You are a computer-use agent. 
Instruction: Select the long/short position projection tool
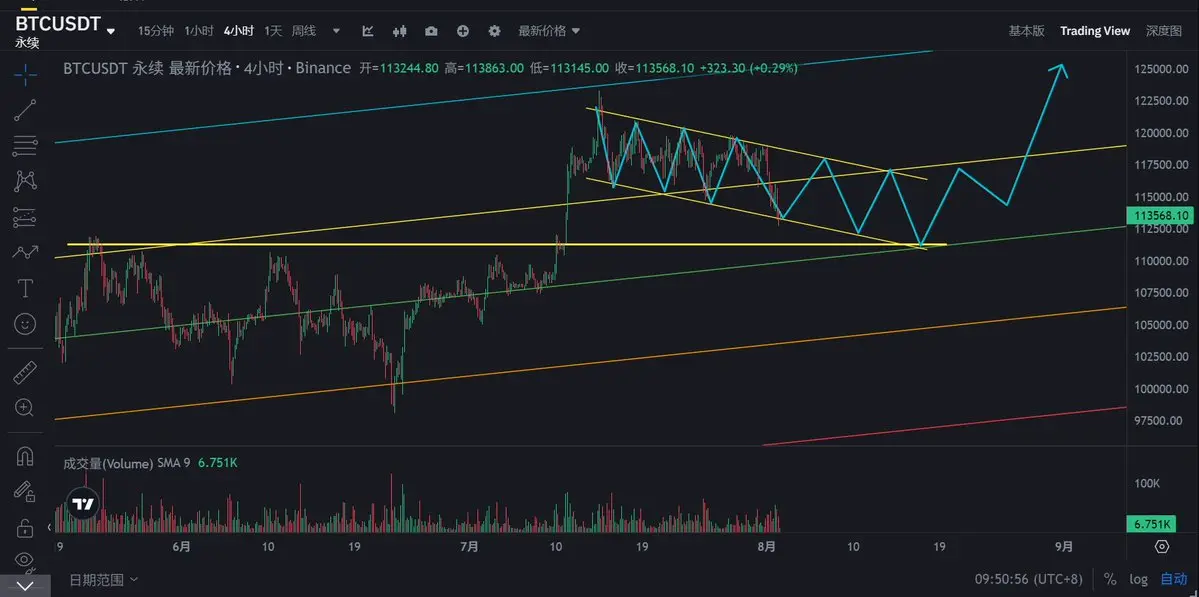coord(25,217)
